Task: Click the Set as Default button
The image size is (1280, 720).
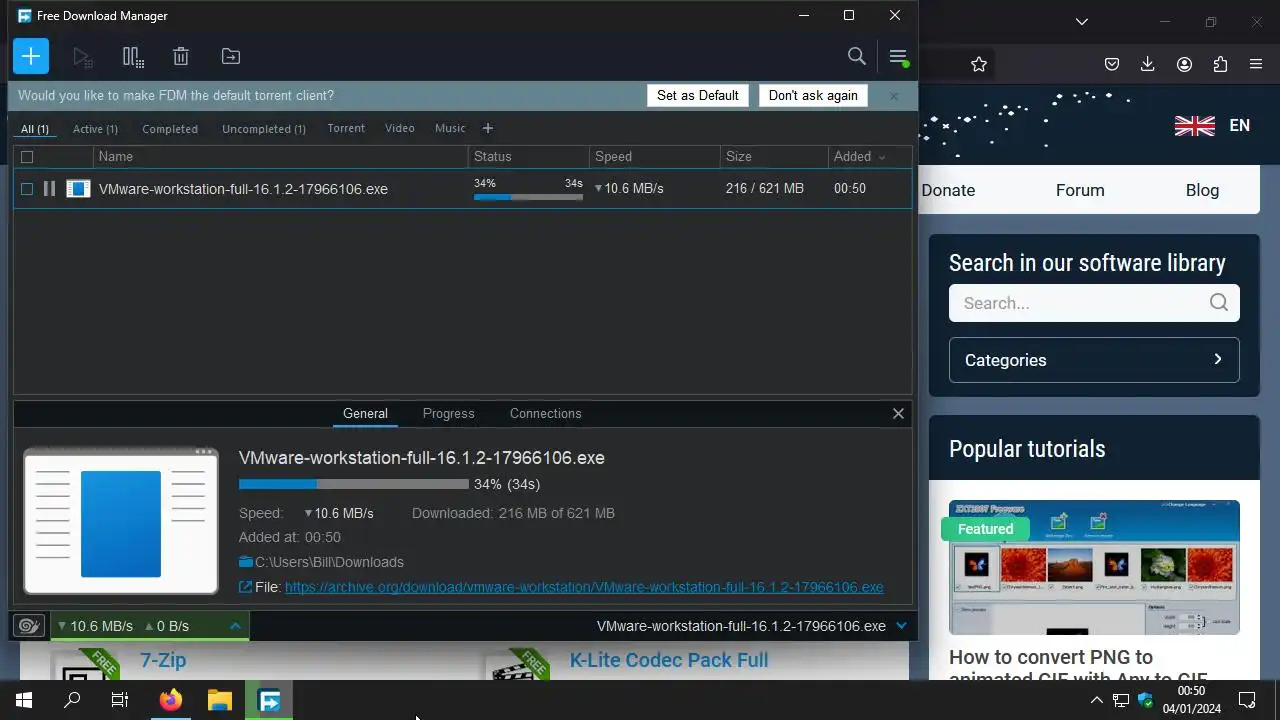Action: [698, 95]
